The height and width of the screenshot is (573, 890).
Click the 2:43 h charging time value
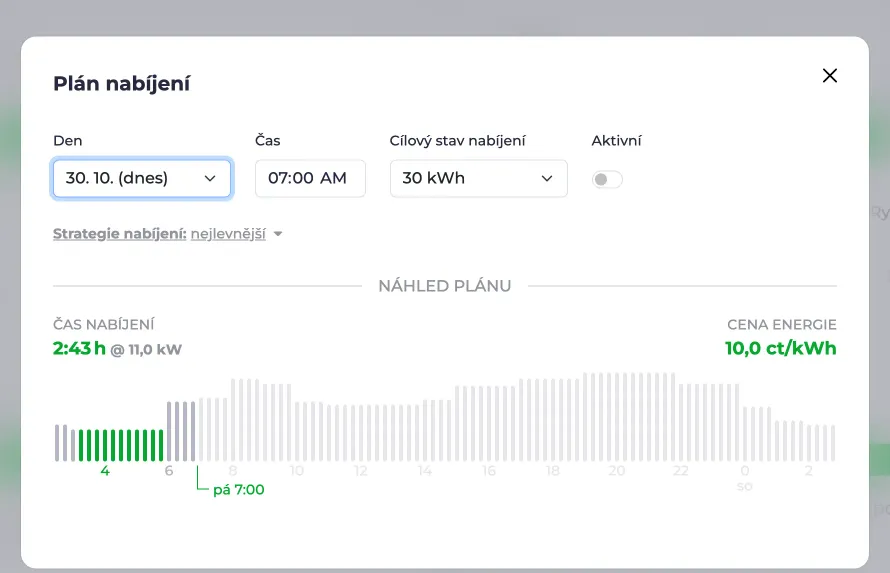pyautogui.click(x=79, y=348)
